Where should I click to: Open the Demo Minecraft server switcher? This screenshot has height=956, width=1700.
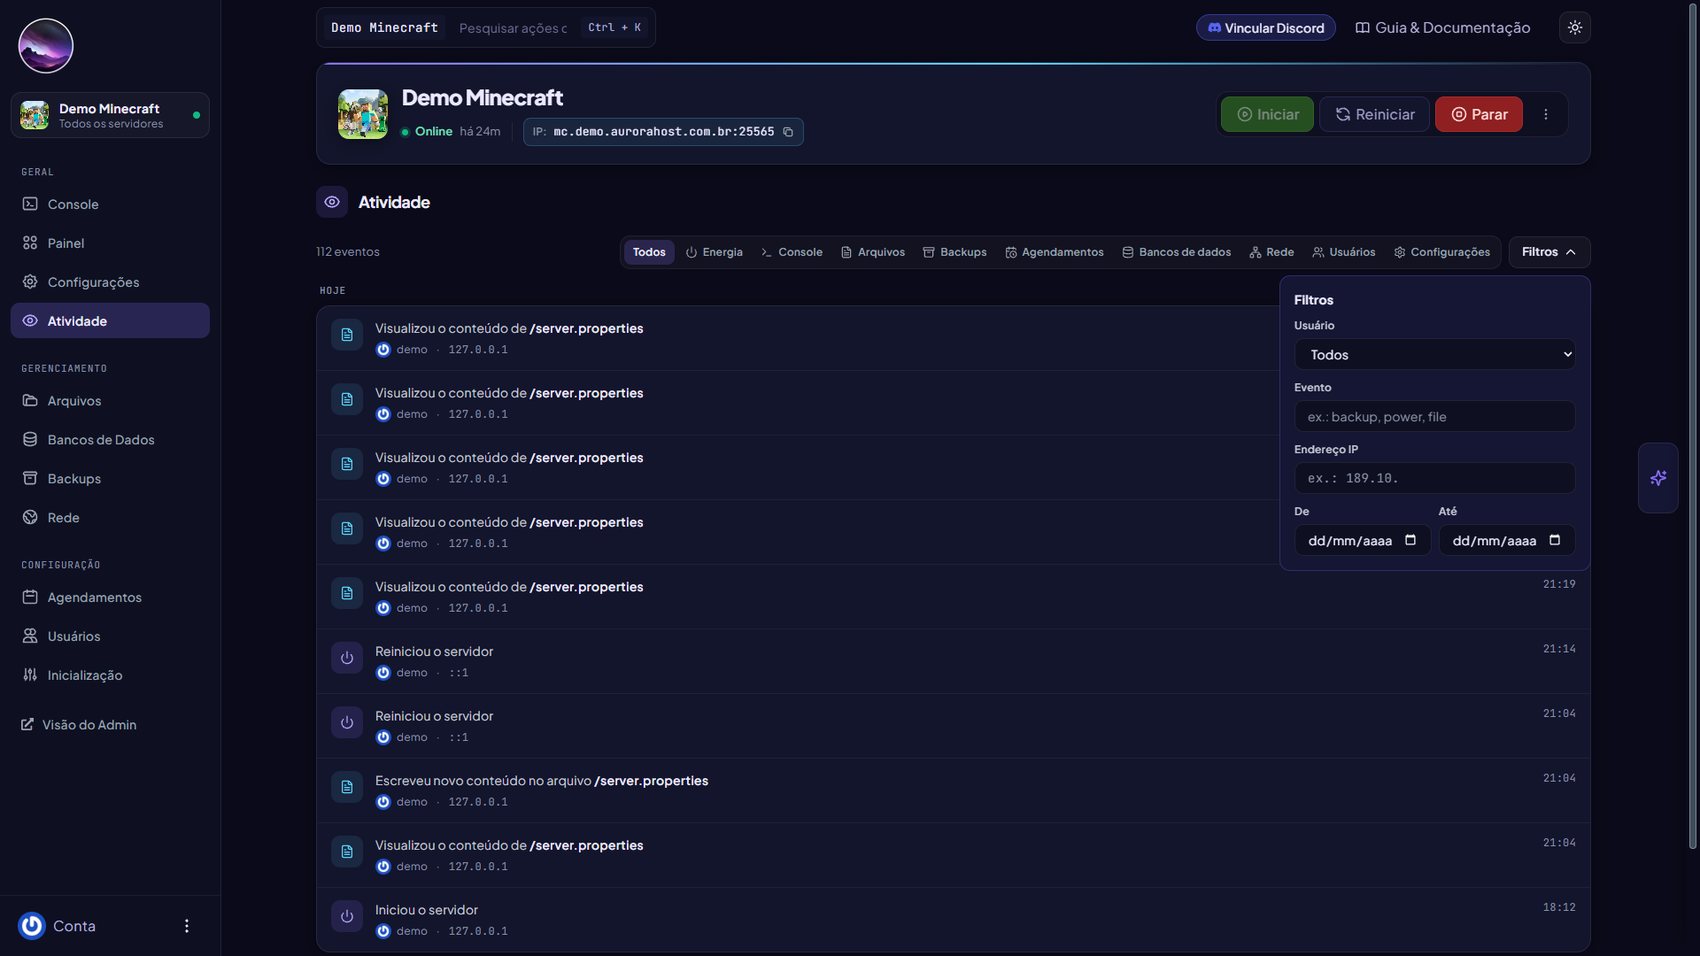(x=110, y=115)
